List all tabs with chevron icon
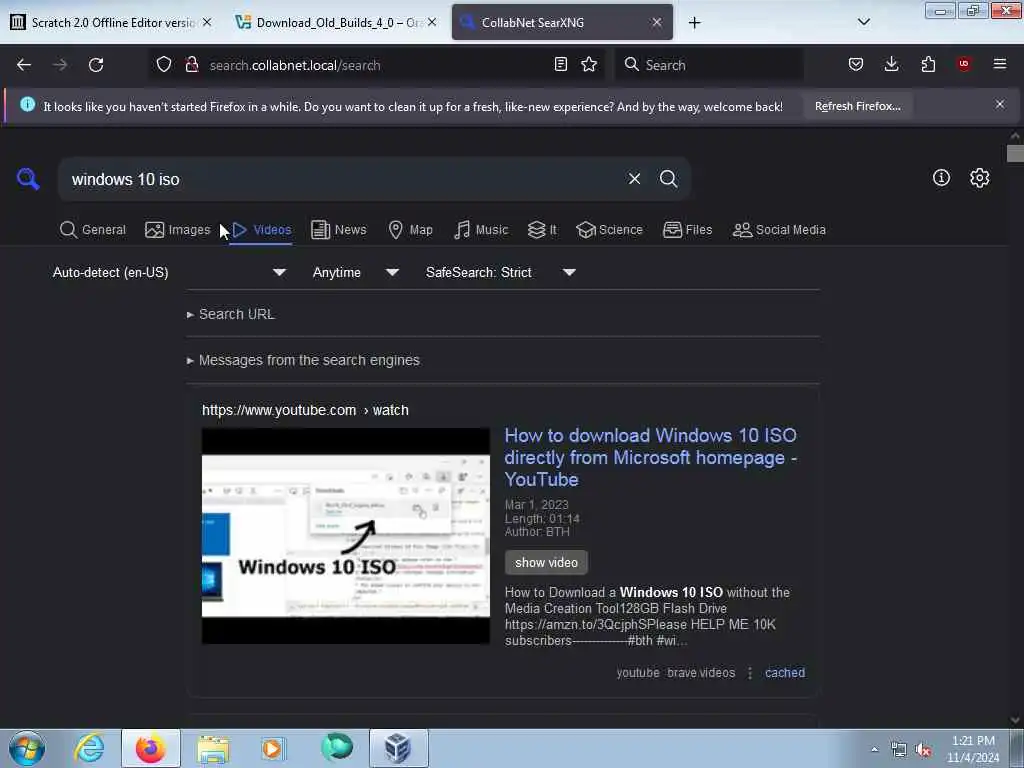Image resolution: width=1024 pixels, height=768 pixels. pos(863,22)
